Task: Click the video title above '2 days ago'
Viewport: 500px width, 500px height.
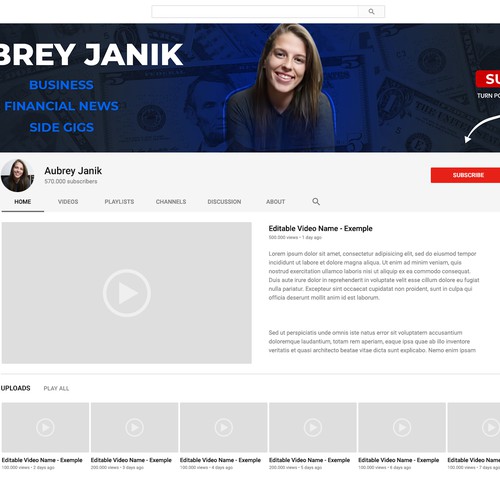Action: tap(42, 460)
